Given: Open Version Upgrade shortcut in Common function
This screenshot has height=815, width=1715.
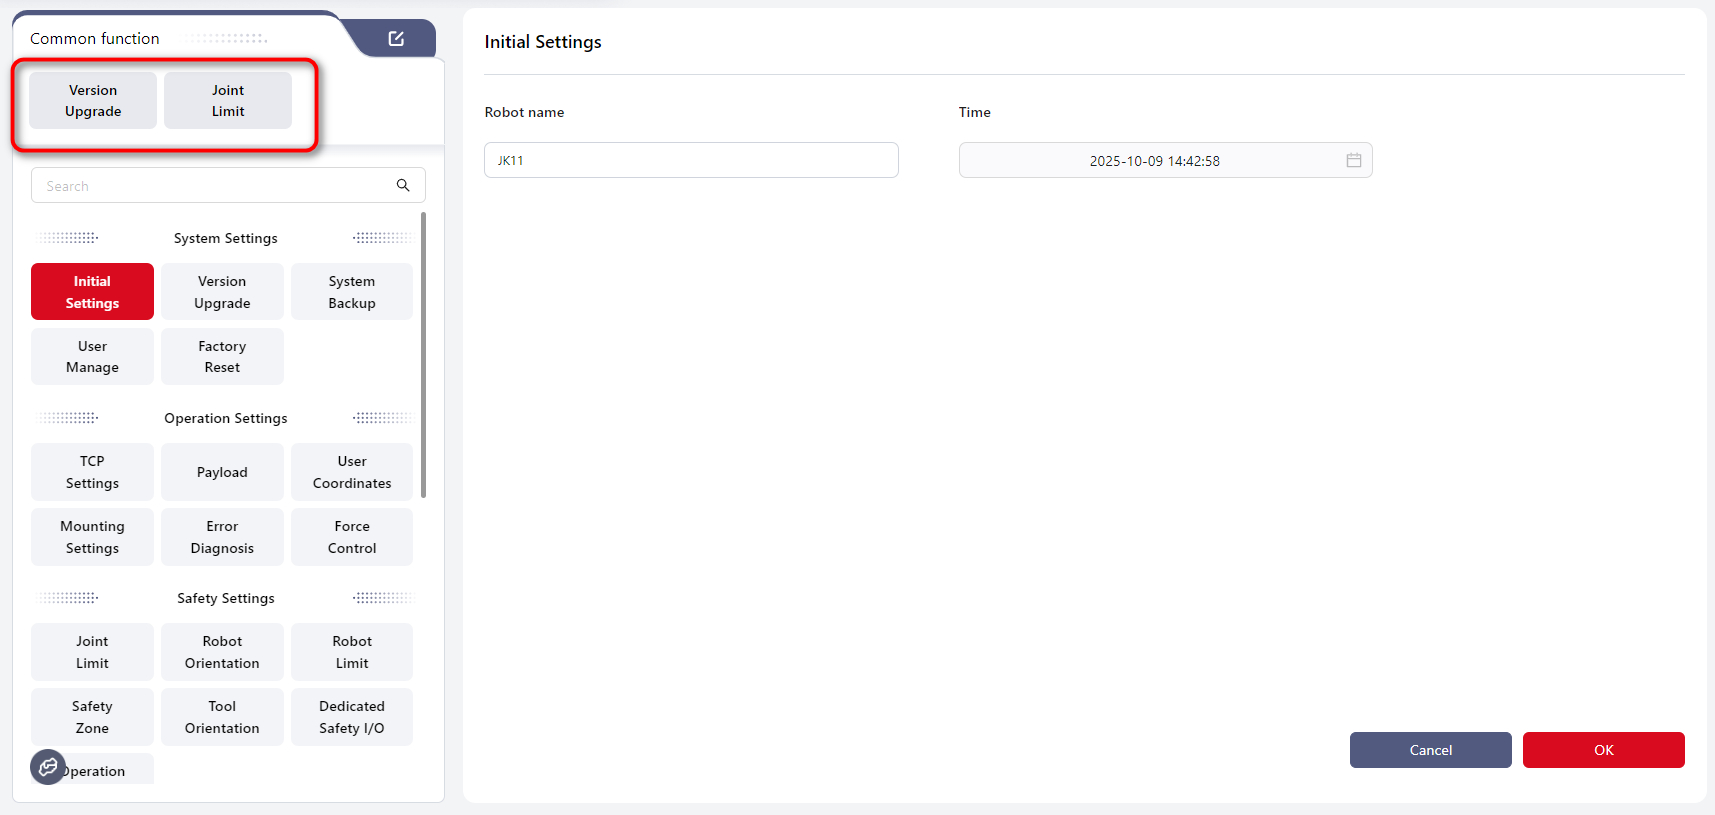Looking at the screenshot, I should point(93,101).
